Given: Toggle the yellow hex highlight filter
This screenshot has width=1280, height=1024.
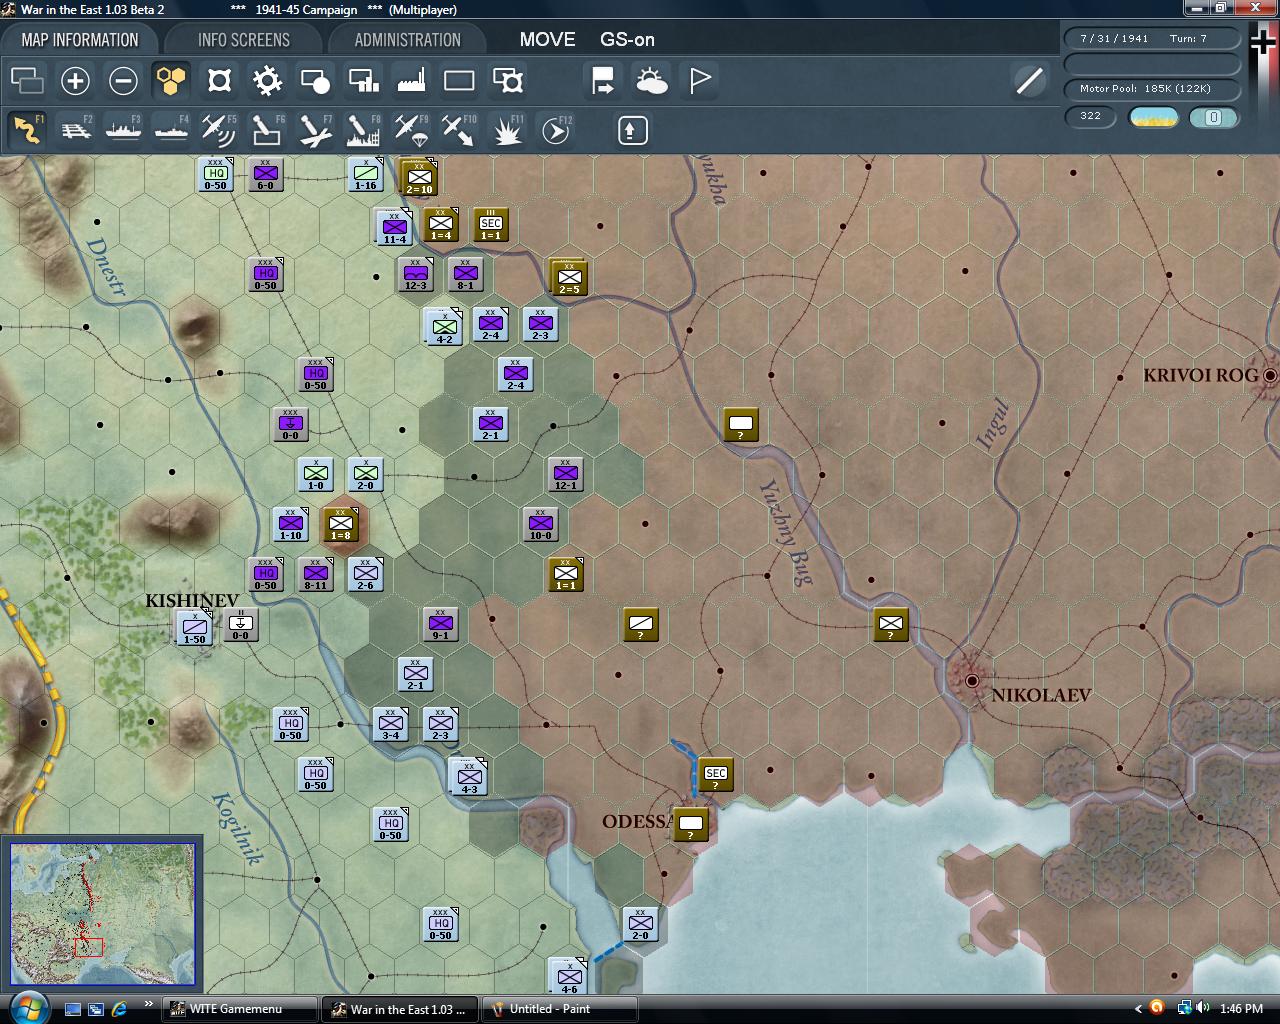Looking at the screenshot, I should pyautogui.click(x=170, y=80).
